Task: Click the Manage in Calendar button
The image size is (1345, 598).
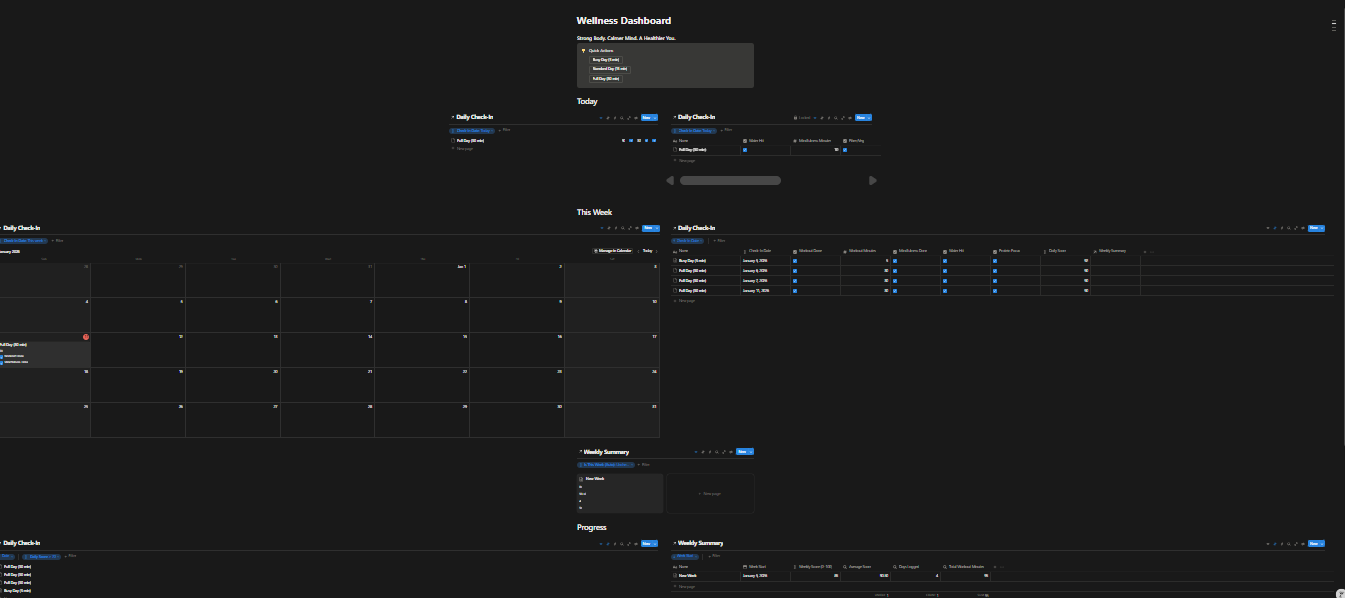Action: (x=613, y=250)
